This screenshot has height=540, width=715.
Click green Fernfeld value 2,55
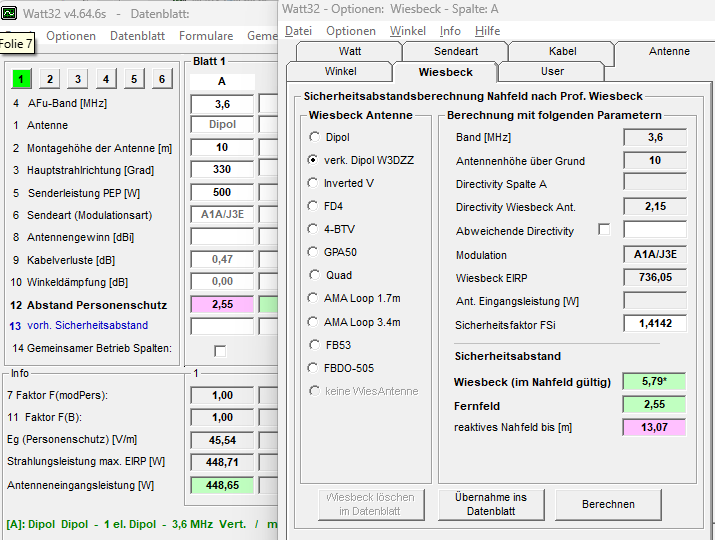[x=654, y=404]
